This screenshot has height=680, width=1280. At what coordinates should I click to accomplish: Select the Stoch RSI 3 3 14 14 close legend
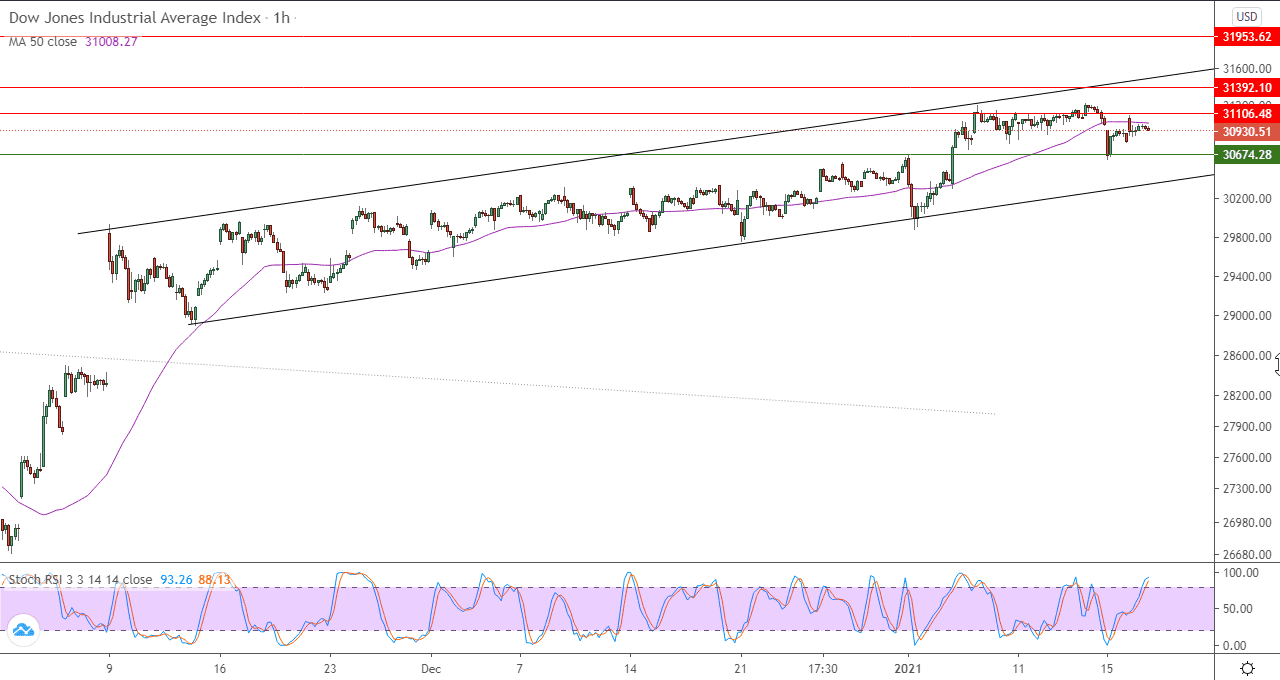81,579
